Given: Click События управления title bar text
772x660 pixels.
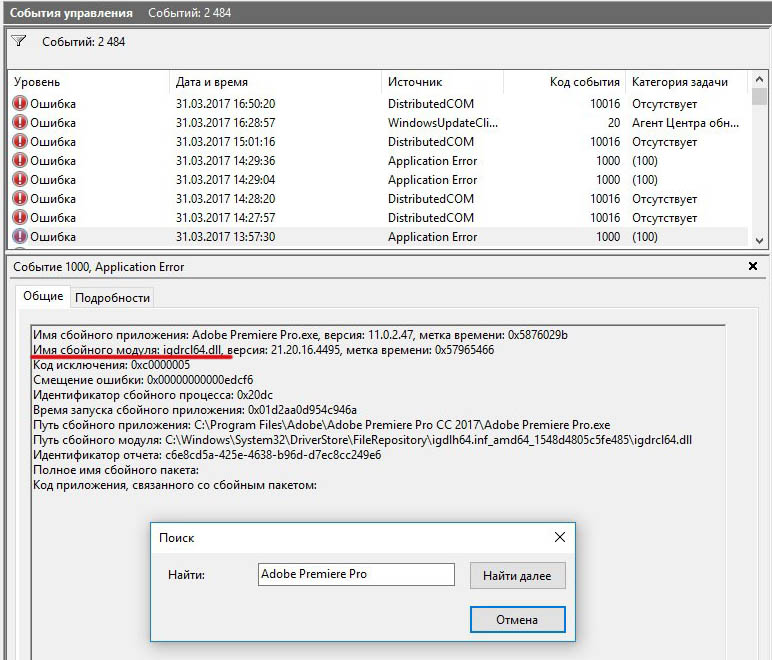Looking at the screenshot, I should [x=71, y=13].
